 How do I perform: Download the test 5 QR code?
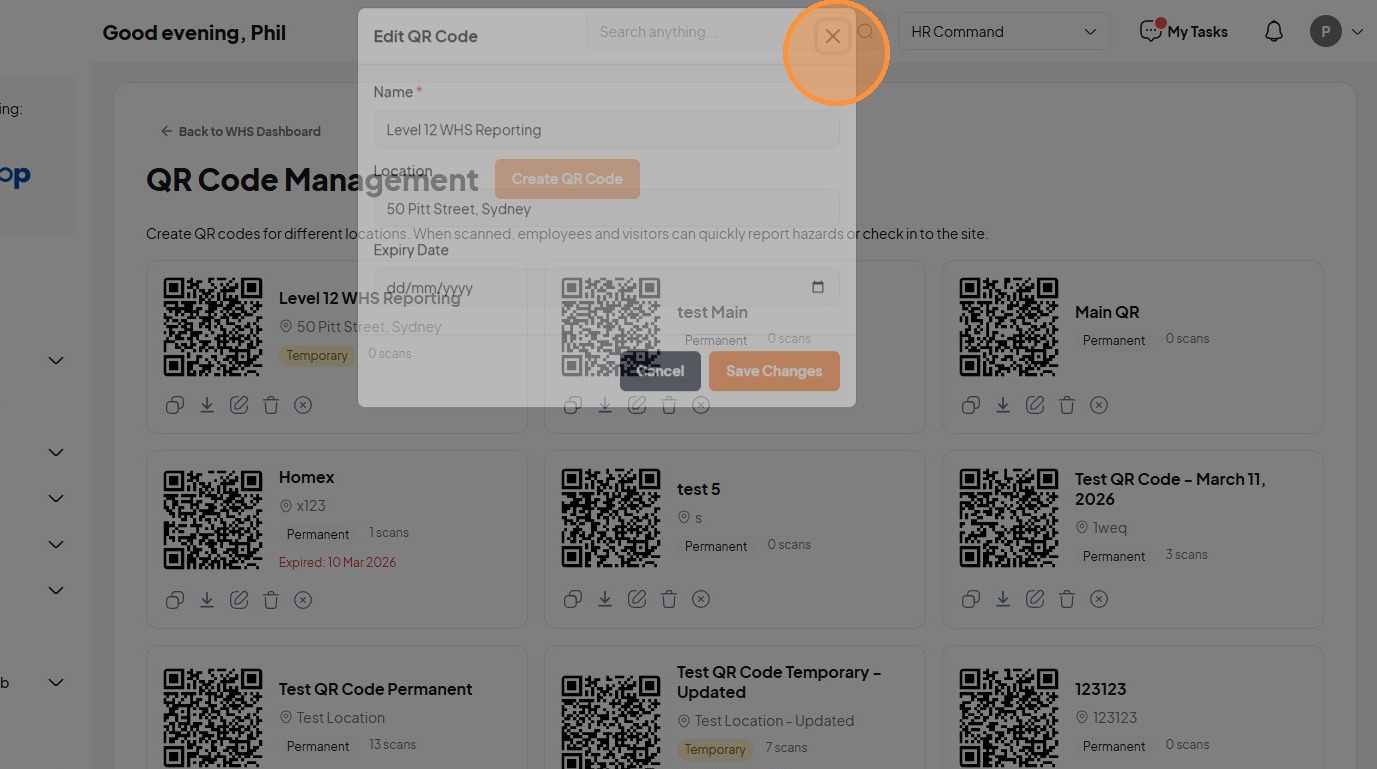coord(605,599)
